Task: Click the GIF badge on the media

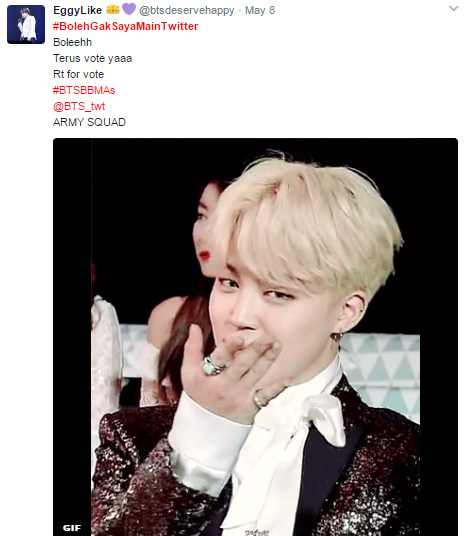Action: [x=72, y=527]
